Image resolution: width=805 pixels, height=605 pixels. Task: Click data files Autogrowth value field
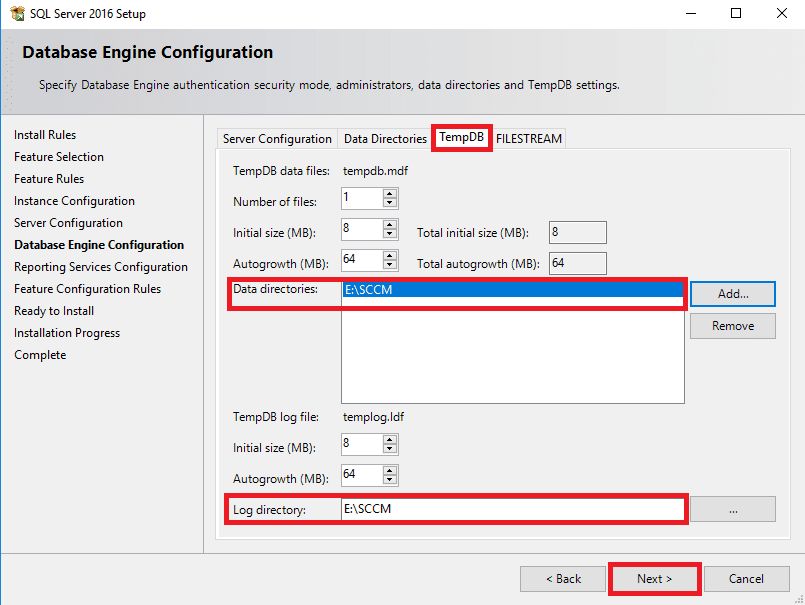(x=362, y=260)
